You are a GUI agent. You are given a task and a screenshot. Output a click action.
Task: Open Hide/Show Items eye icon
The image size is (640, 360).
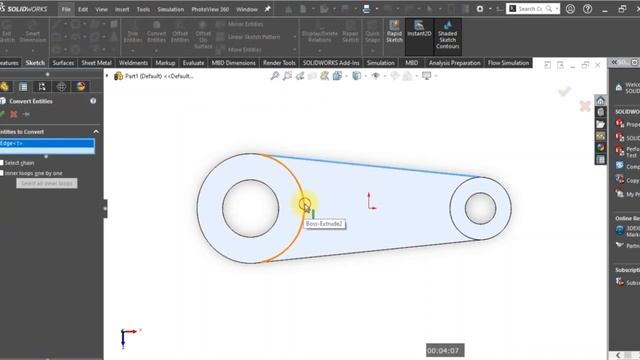(x=376, y=76)
